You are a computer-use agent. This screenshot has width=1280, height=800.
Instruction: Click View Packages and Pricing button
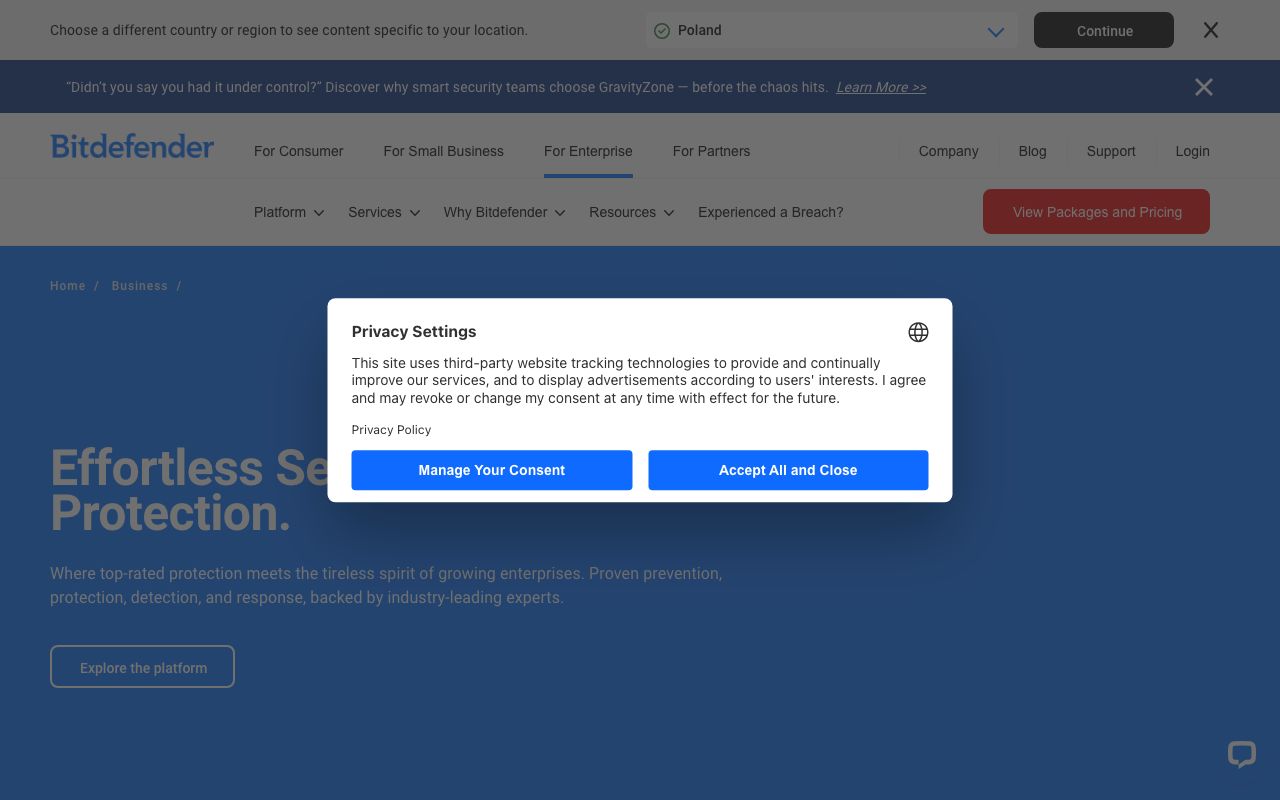point(1096,212)
